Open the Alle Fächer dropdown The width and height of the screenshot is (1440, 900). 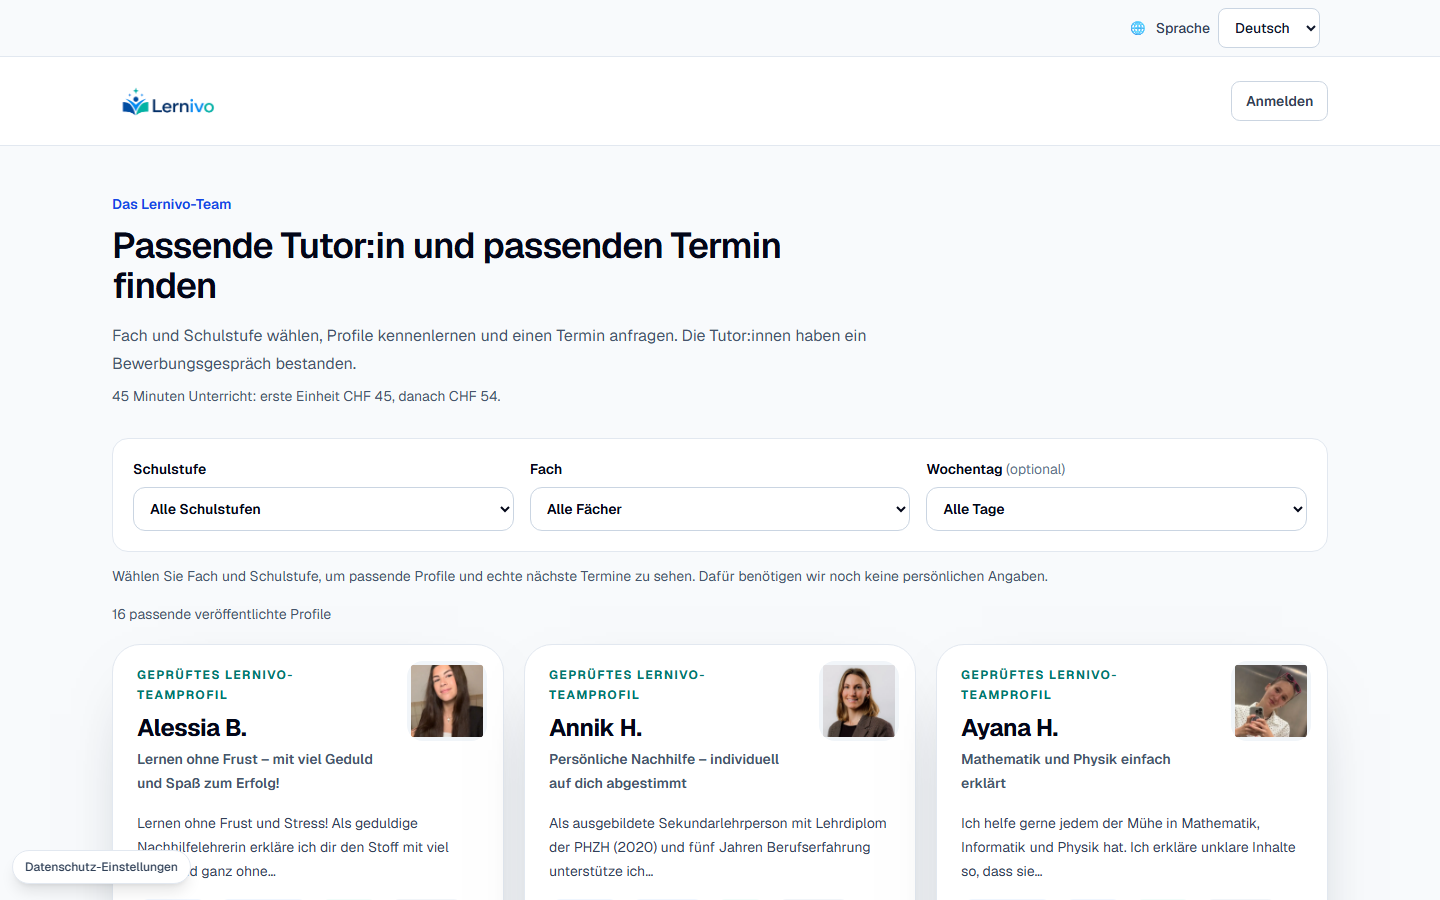point(720,509)
